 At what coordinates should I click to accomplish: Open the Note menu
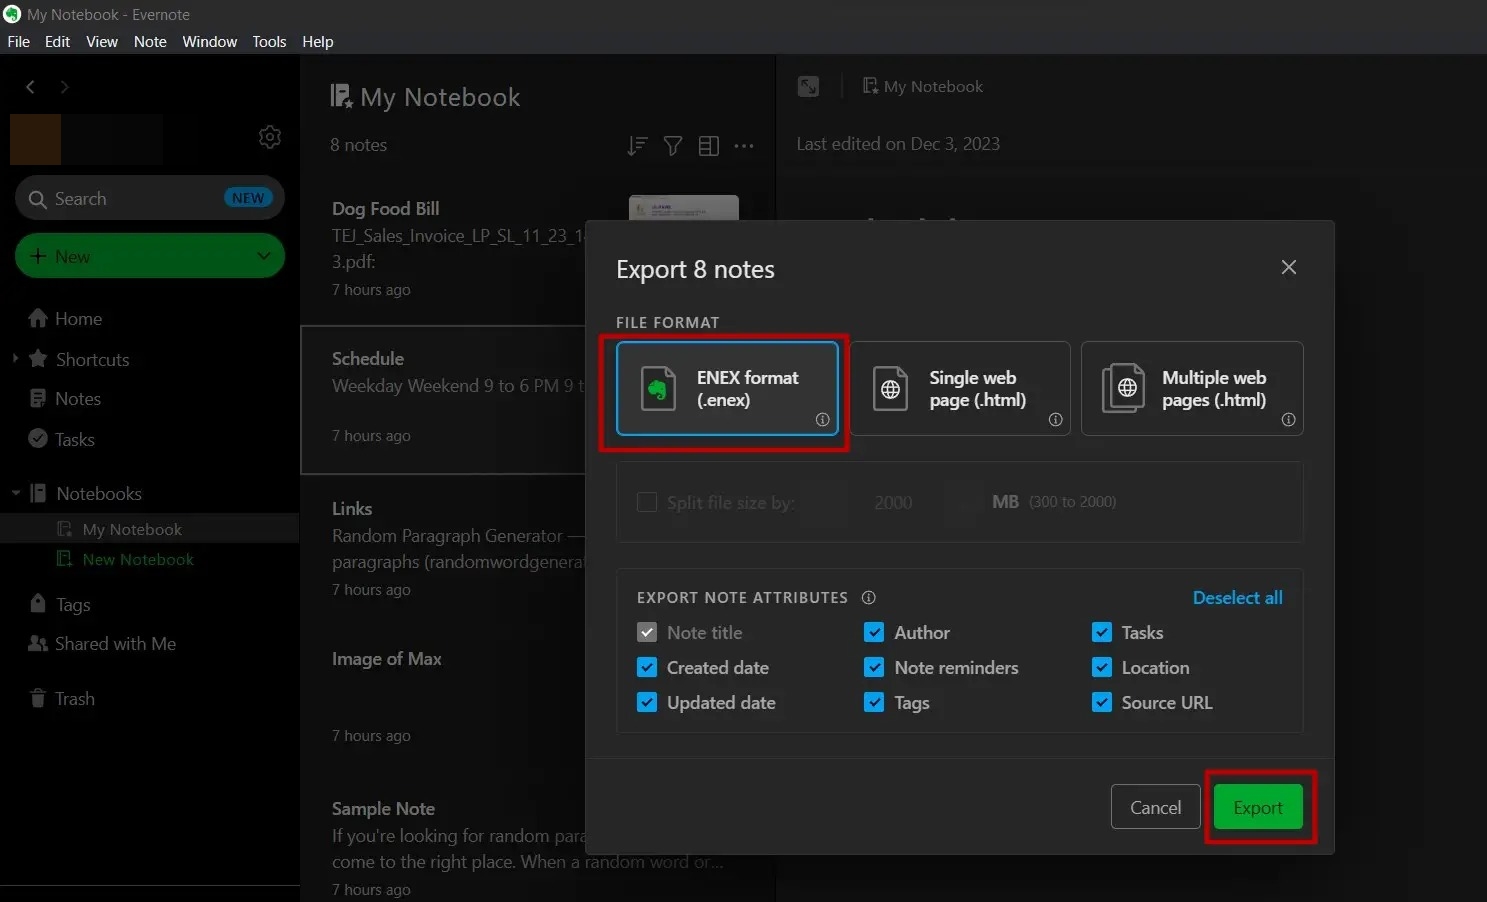pyautogui.click(x=150, y=41)
